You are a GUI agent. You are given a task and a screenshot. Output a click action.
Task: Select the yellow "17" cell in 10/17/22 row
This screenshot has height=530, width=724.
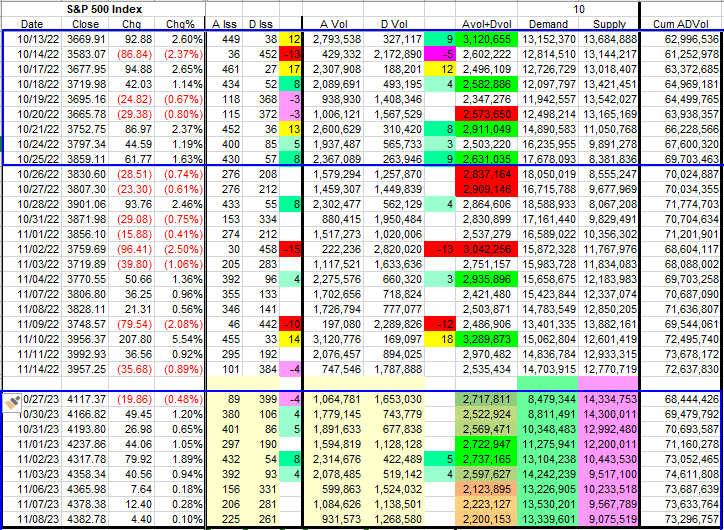(291, 69)
